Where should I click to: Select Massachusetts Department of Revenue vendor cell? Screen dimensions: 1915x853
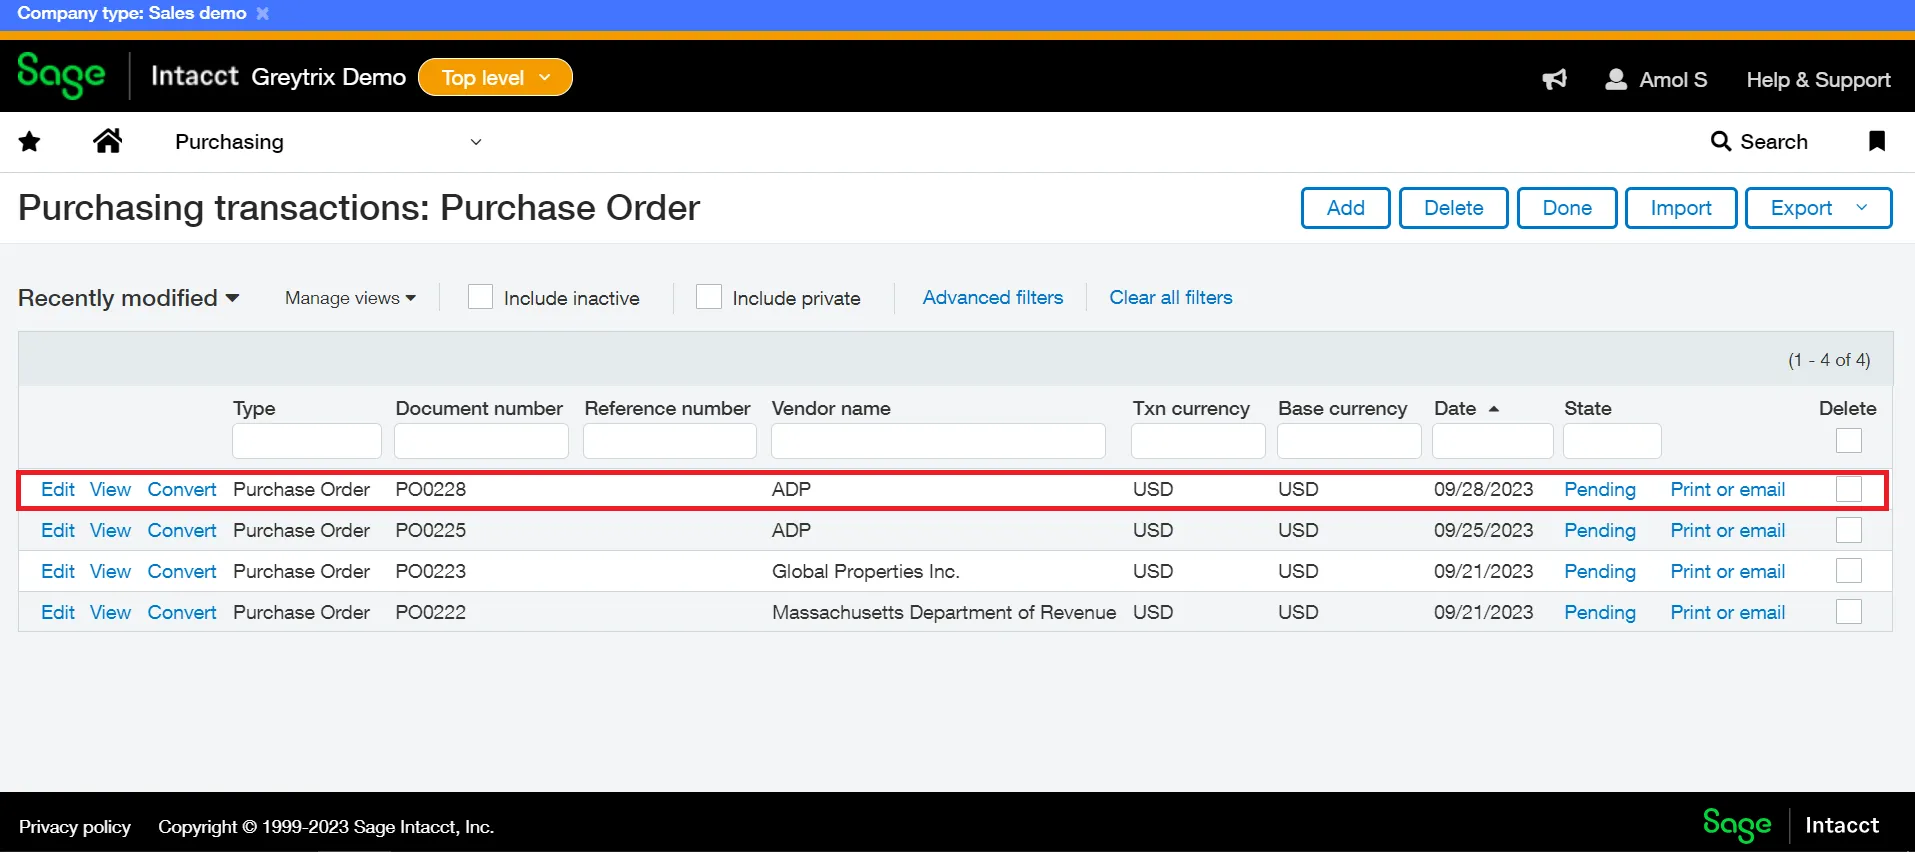944,612
